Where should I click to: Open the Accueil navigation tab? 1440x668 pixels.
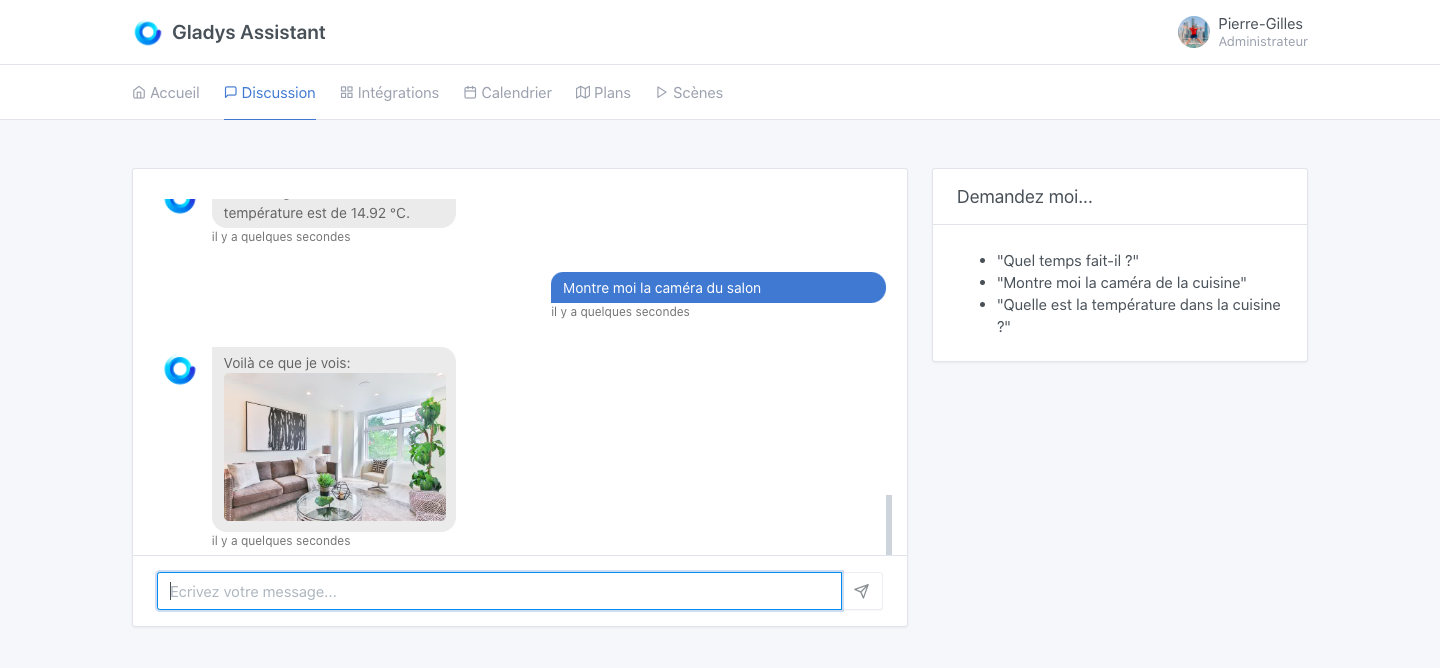coord(175,92)
